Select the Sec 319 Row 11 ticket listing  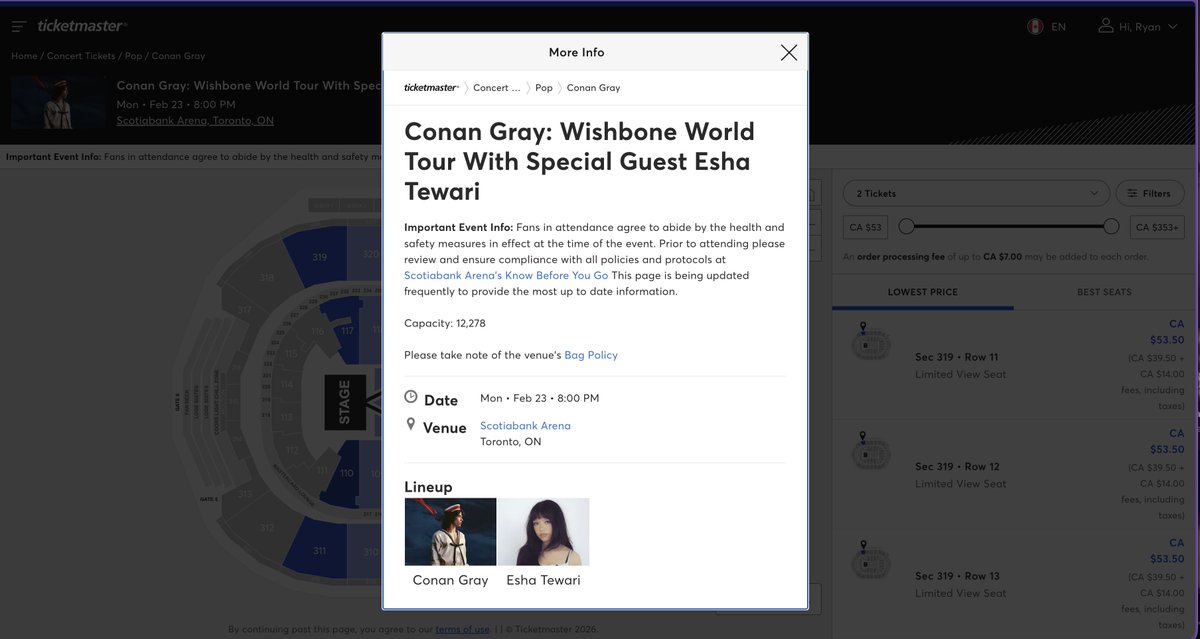(x=1013, y=365)
